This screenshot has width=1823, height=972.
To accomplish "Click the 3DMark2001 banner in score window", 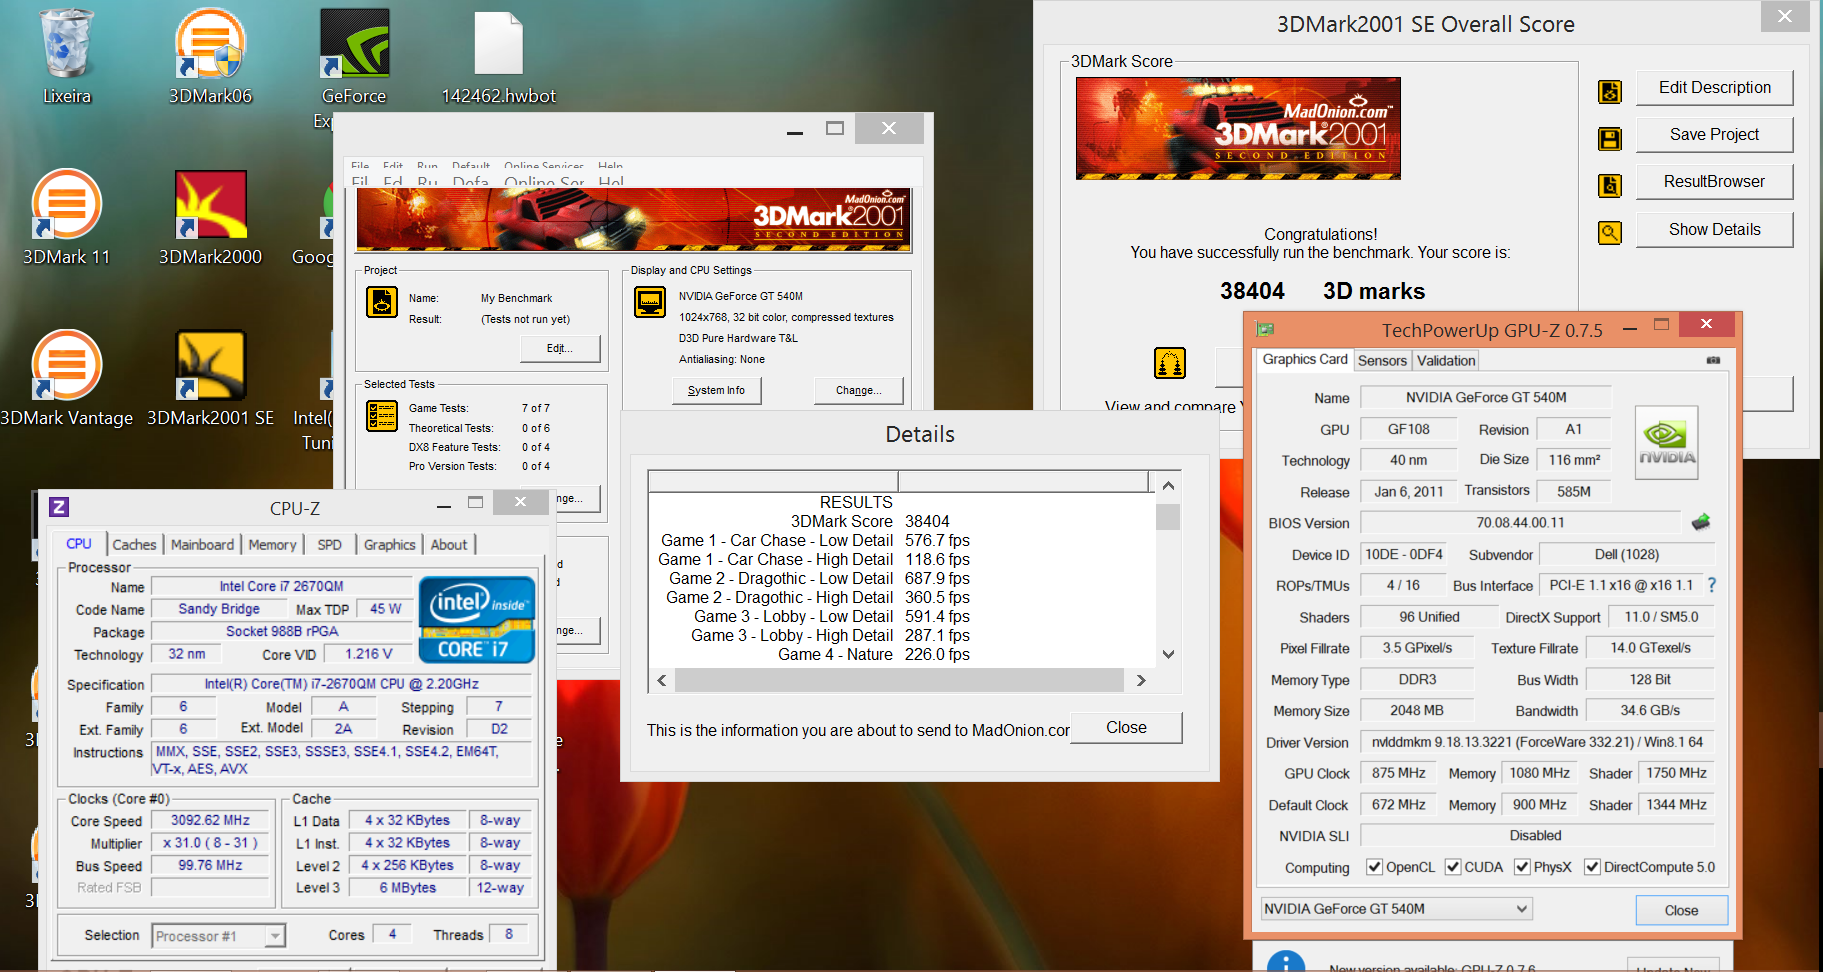I will coord(1238,128).
